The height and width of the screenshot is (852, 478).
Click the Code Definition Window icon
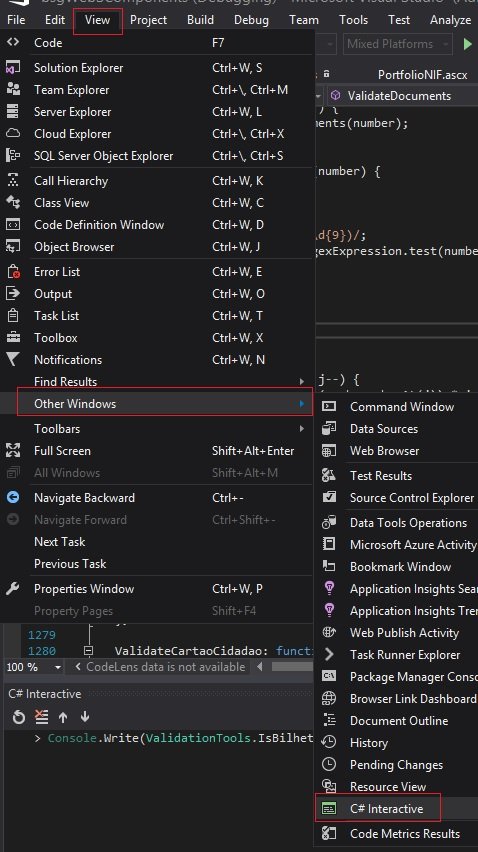click(13, 224)
